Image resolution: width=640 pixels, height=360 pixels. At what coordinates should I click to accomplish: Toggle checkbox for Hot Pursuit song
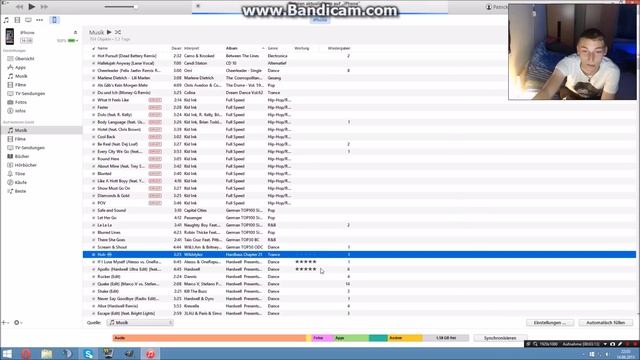93,56
